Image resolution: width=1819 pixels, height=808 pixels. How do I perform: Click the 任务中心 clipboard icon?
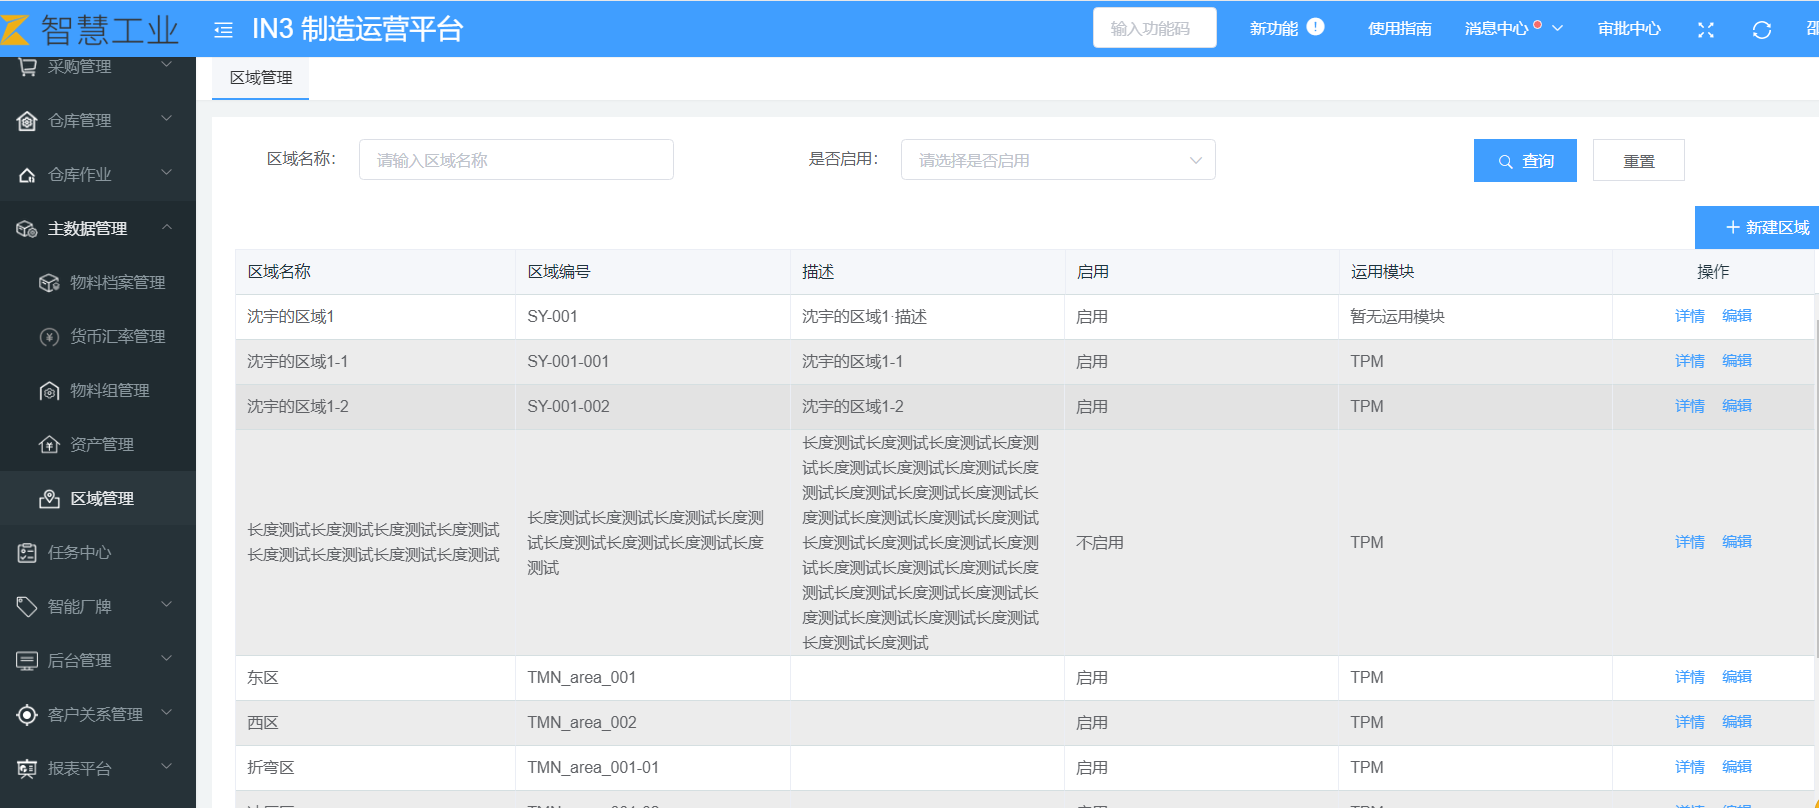point(27,553)
